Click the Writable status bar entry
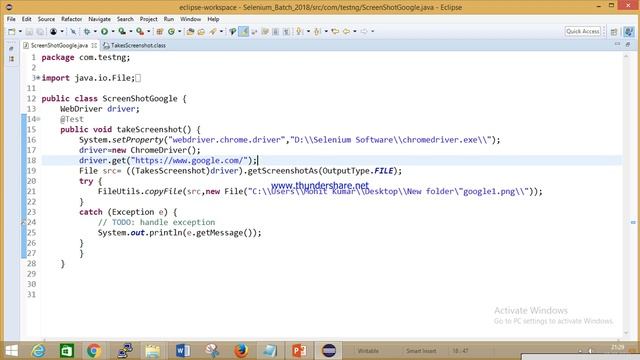This screenshot has height=360, width=640. [x=368, y=351]
